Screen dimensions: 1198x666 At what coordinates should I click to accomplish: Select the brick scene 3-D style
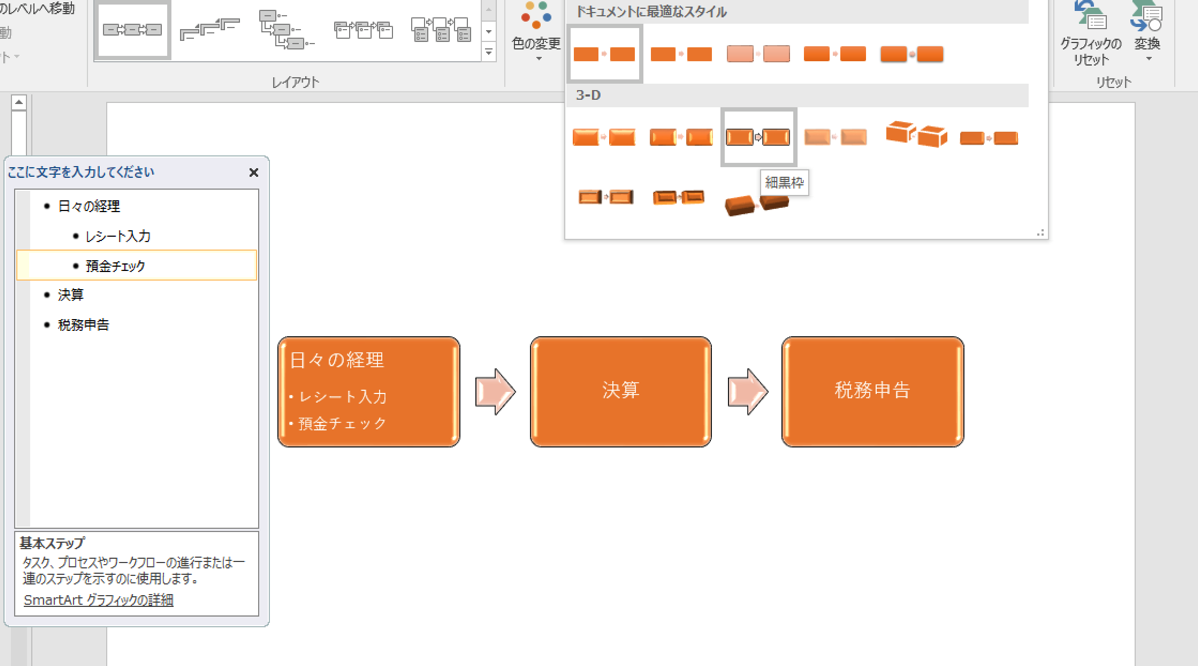click(915, 135)
